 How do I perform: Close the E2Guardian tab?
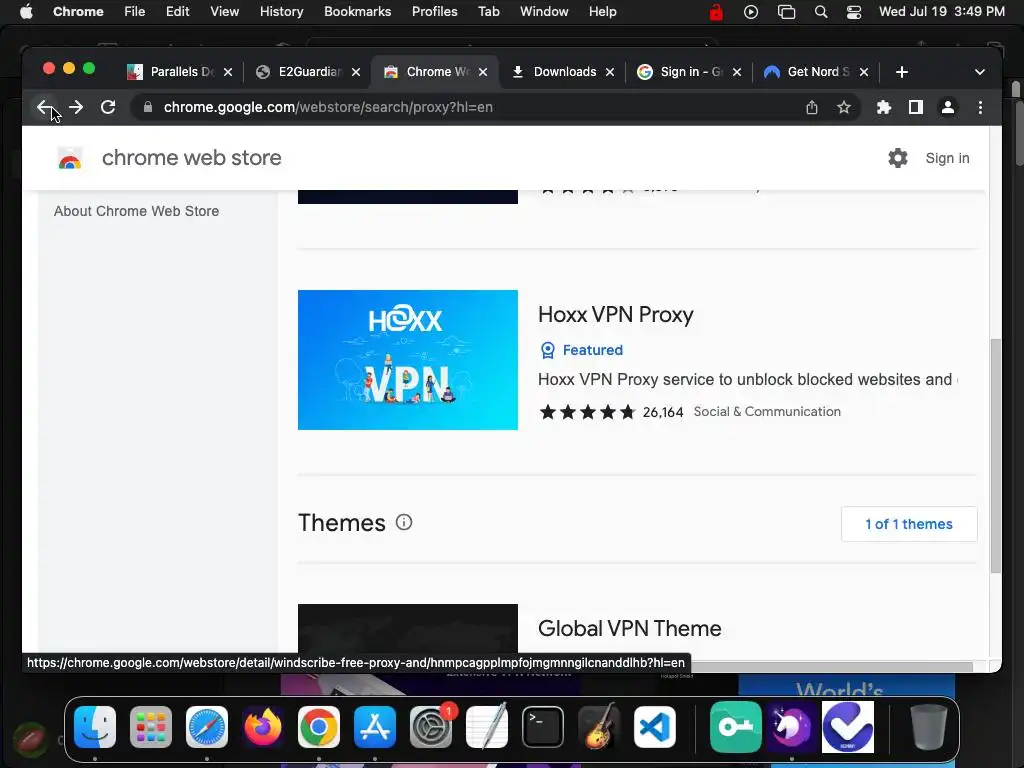[355, 72]
